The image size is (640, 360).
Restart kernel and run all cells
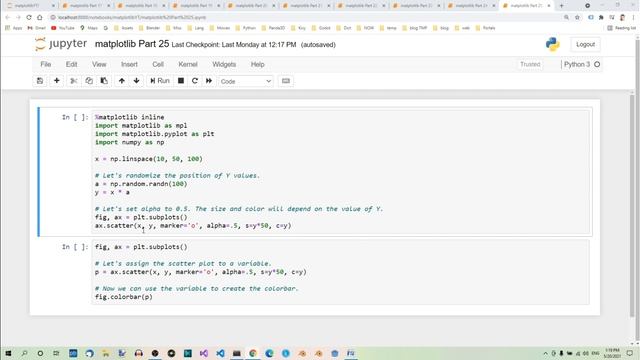209,81
